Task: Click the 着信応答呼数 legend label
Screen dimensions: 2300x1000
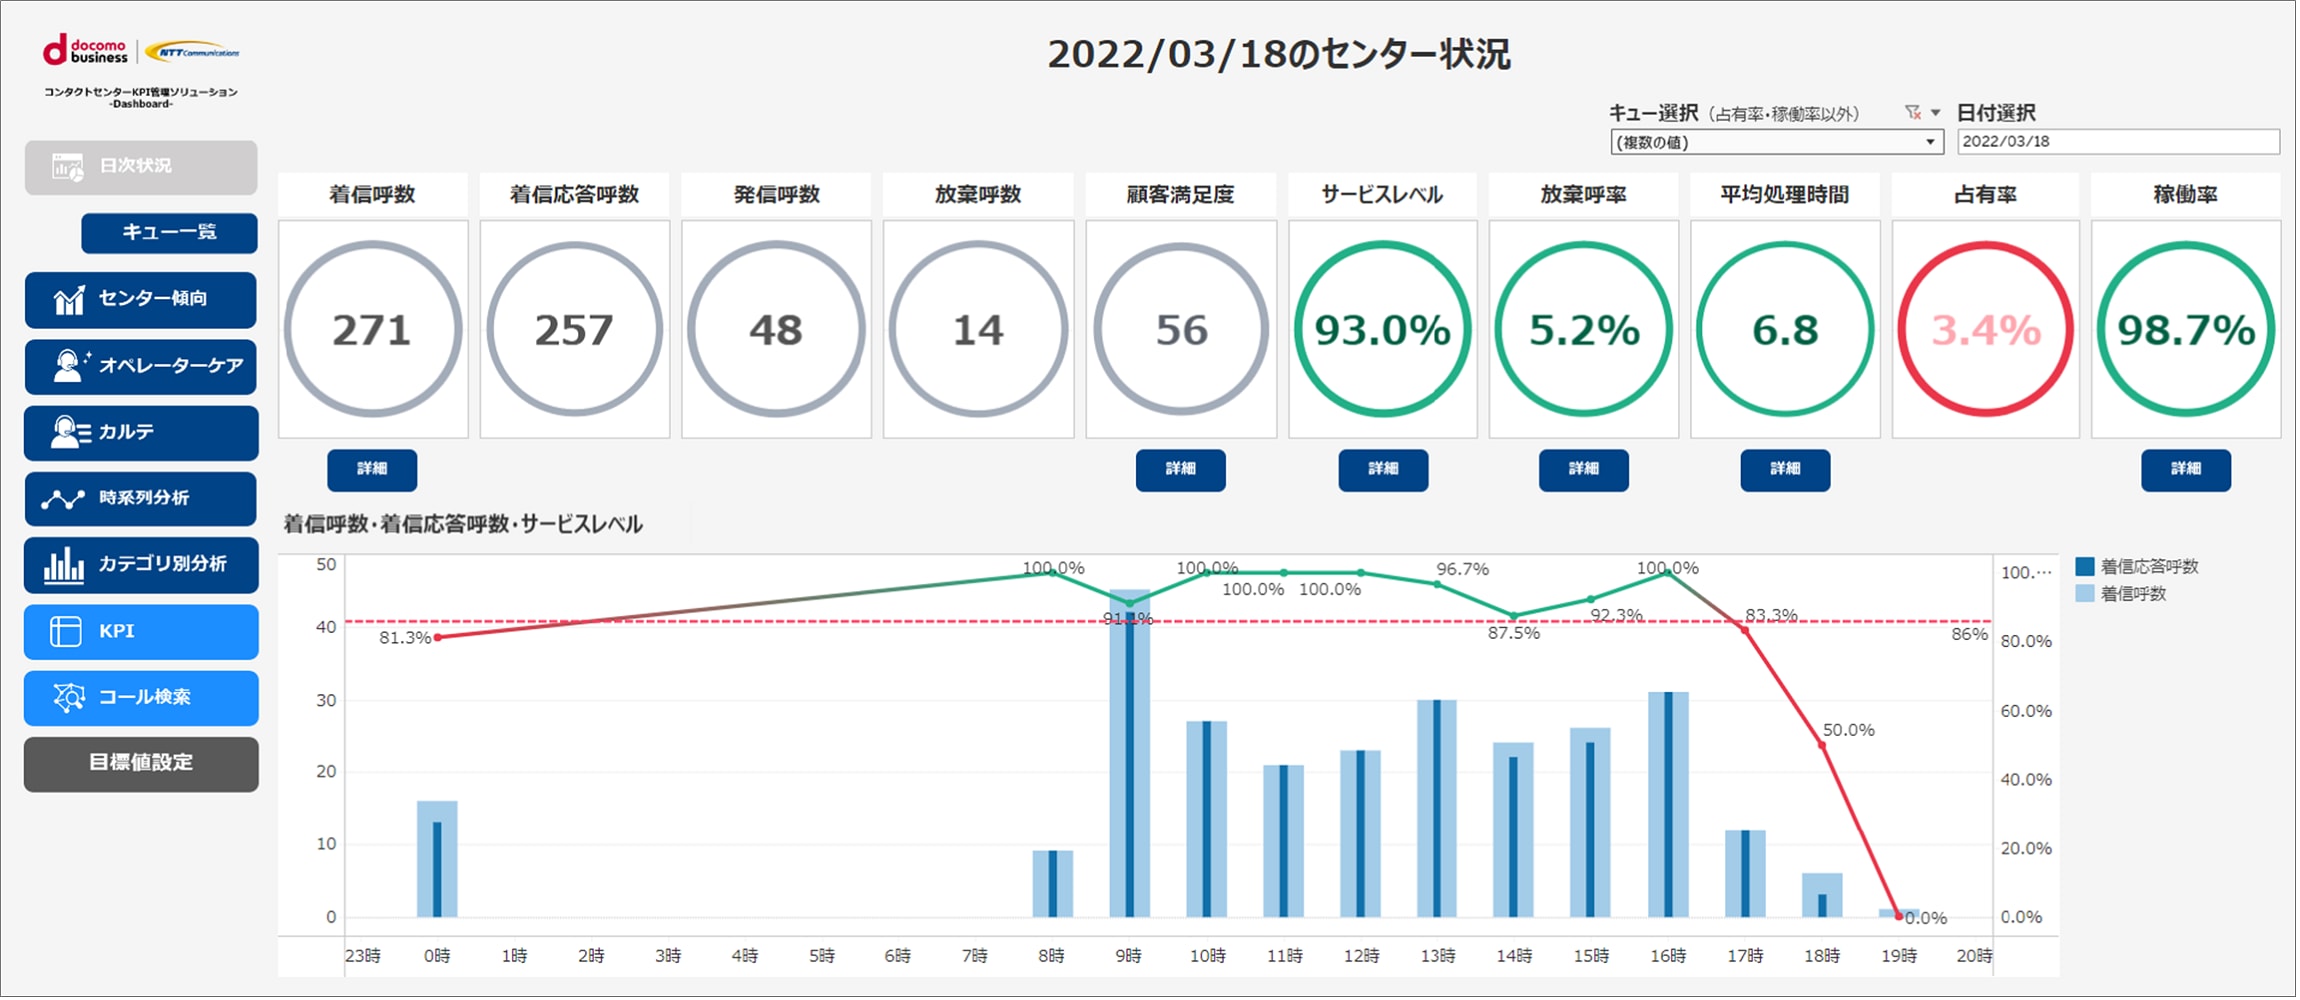Action: click(x=2149, y=567)
